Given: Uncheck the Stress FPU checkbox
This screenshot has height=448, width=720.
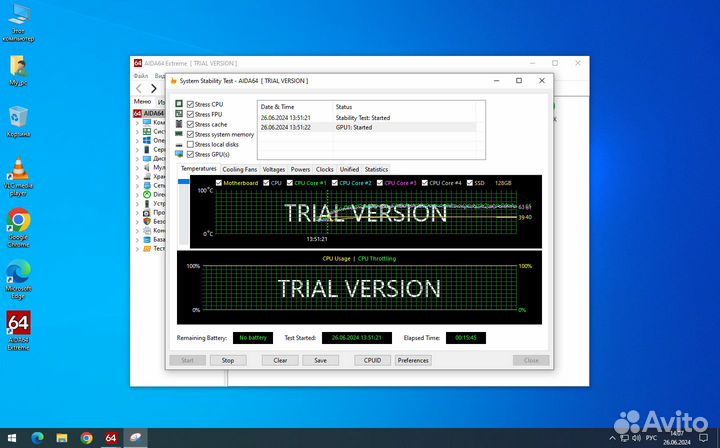Looking at the screenshot, I should tap(190, 115).
